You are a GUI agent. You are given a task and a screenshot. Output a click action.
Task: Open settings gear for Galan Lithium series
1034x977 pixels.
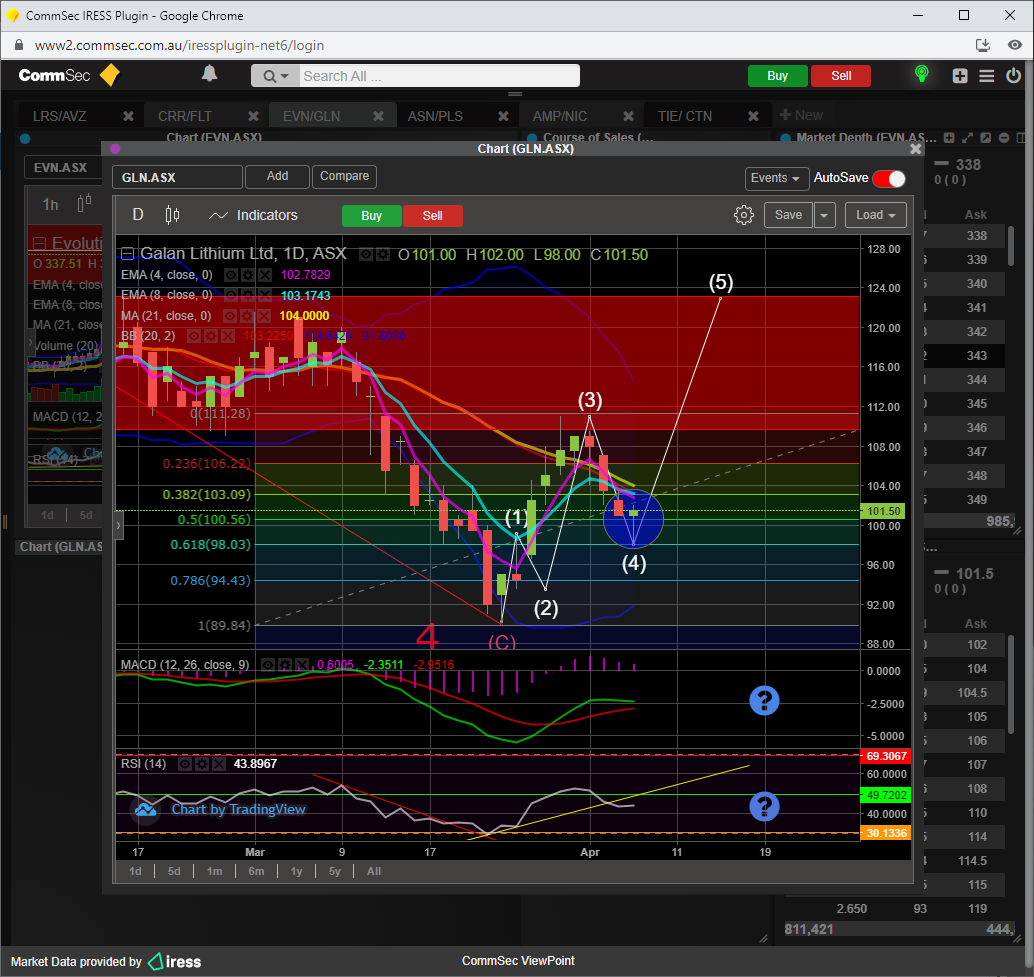[x=382, y=254]
